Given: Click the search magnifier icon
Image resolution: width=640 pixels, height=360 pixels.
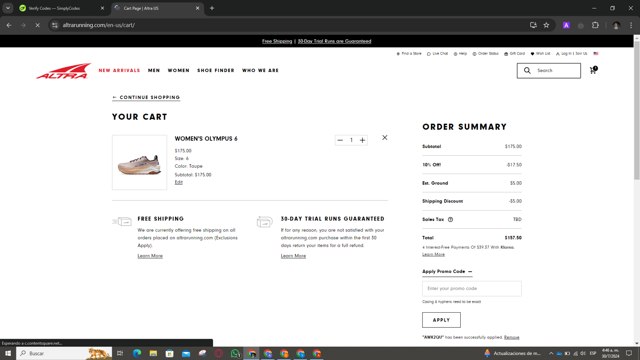Looking at the screenshot, I should 527,70.
